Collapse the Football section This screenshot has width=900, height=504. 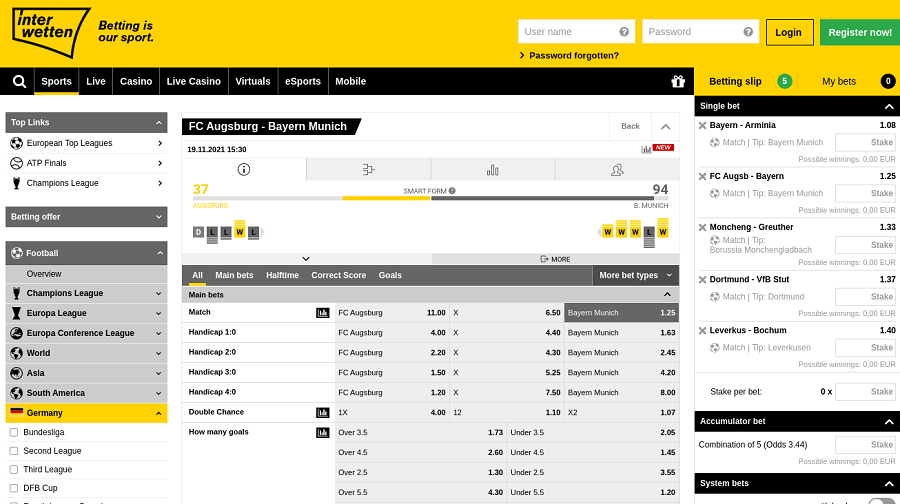click(x=160, y=253)
